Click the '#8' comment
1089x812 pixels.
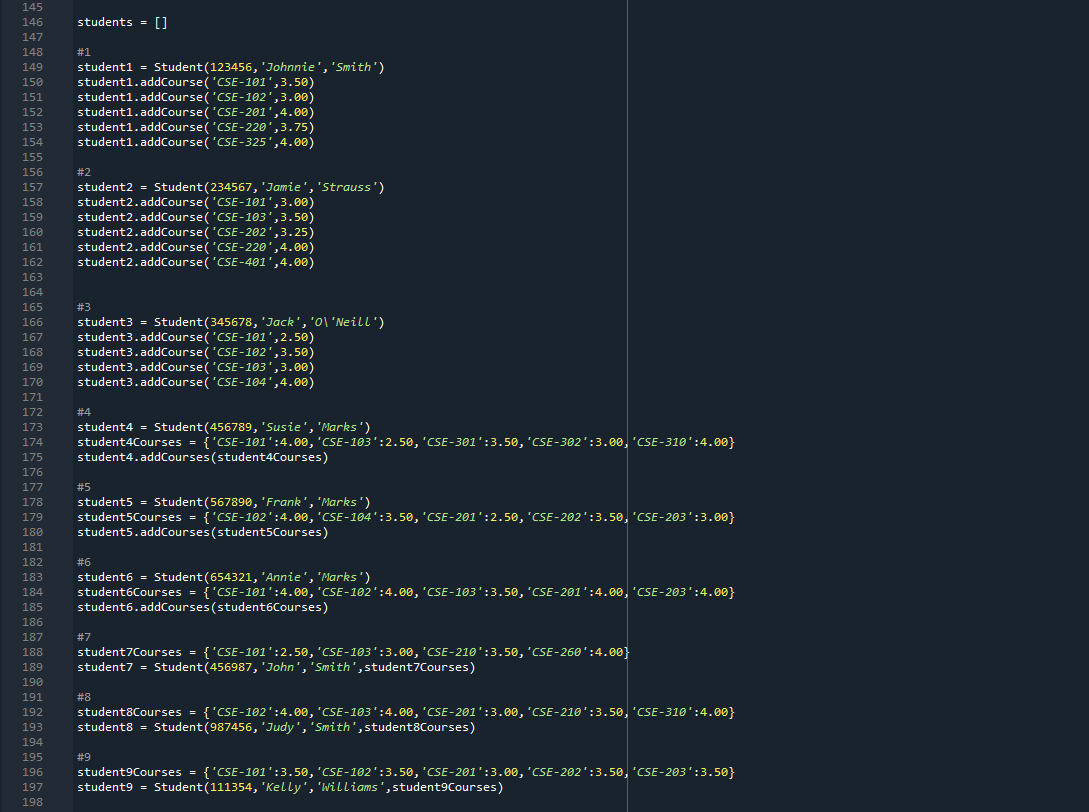(84, 697)
